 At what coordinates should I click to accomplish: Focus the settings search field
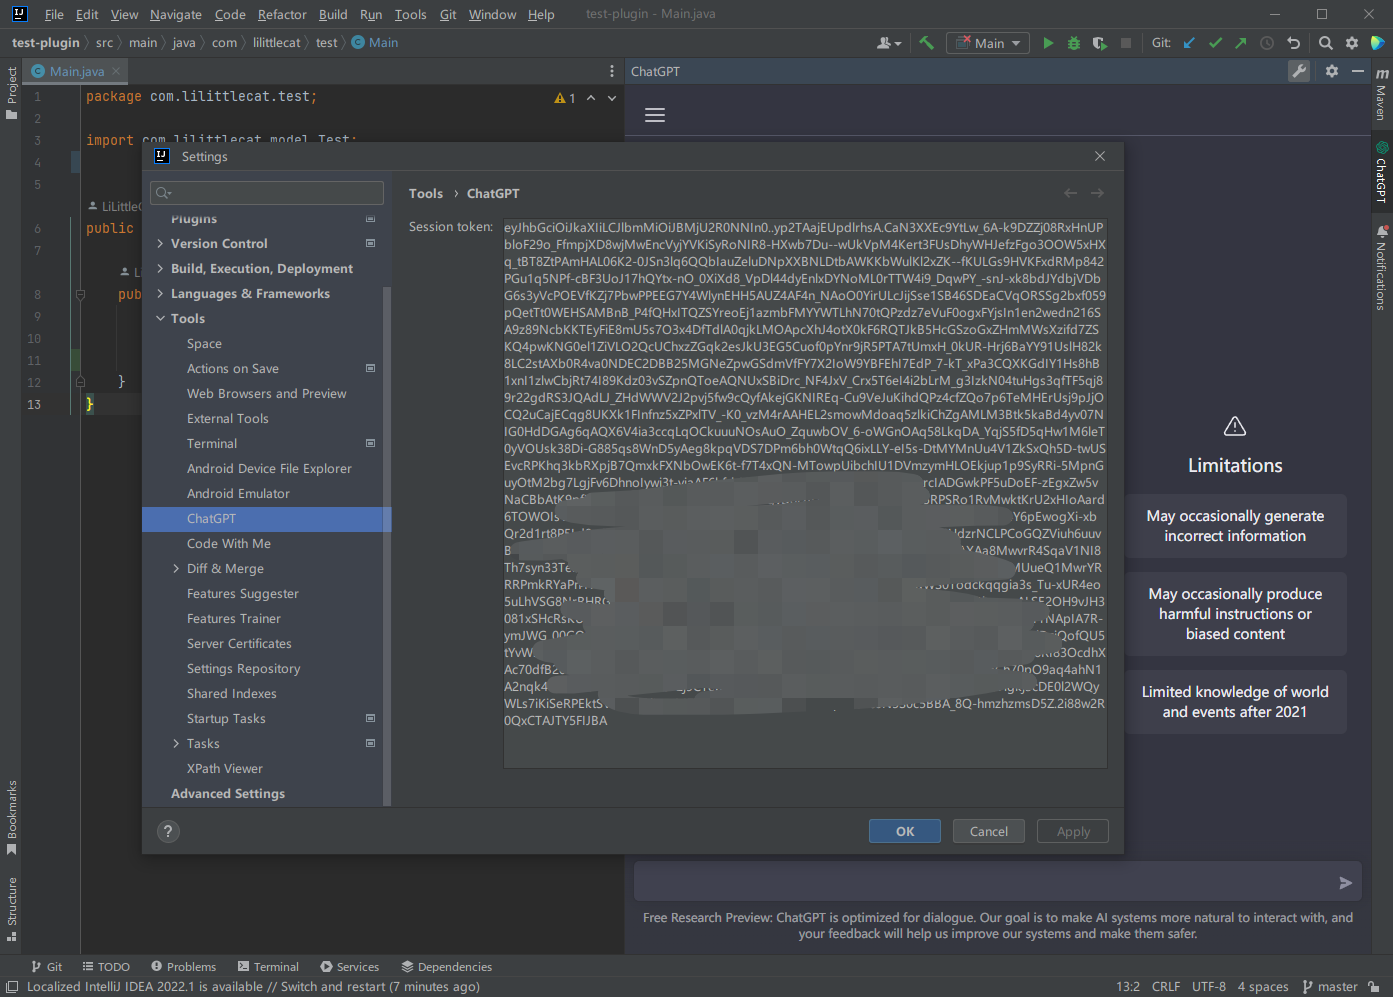point(267,193)
